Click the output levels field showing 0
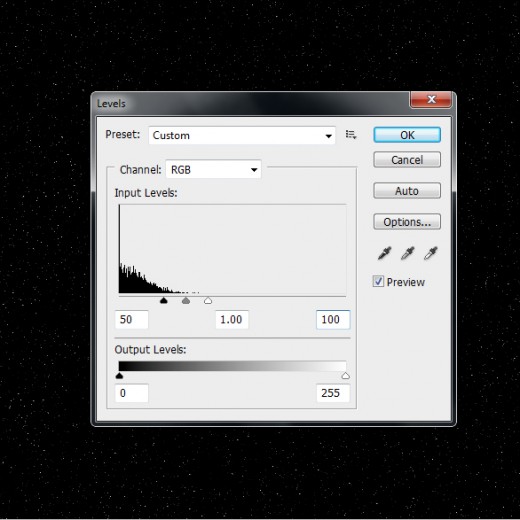 point(132,393)
